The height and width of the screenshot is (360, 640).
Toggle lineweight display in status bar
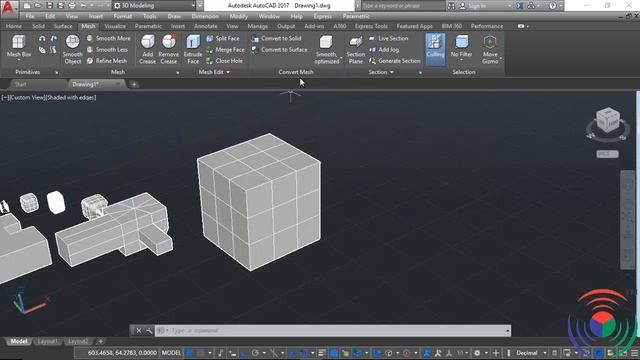(x=322, y=353)
